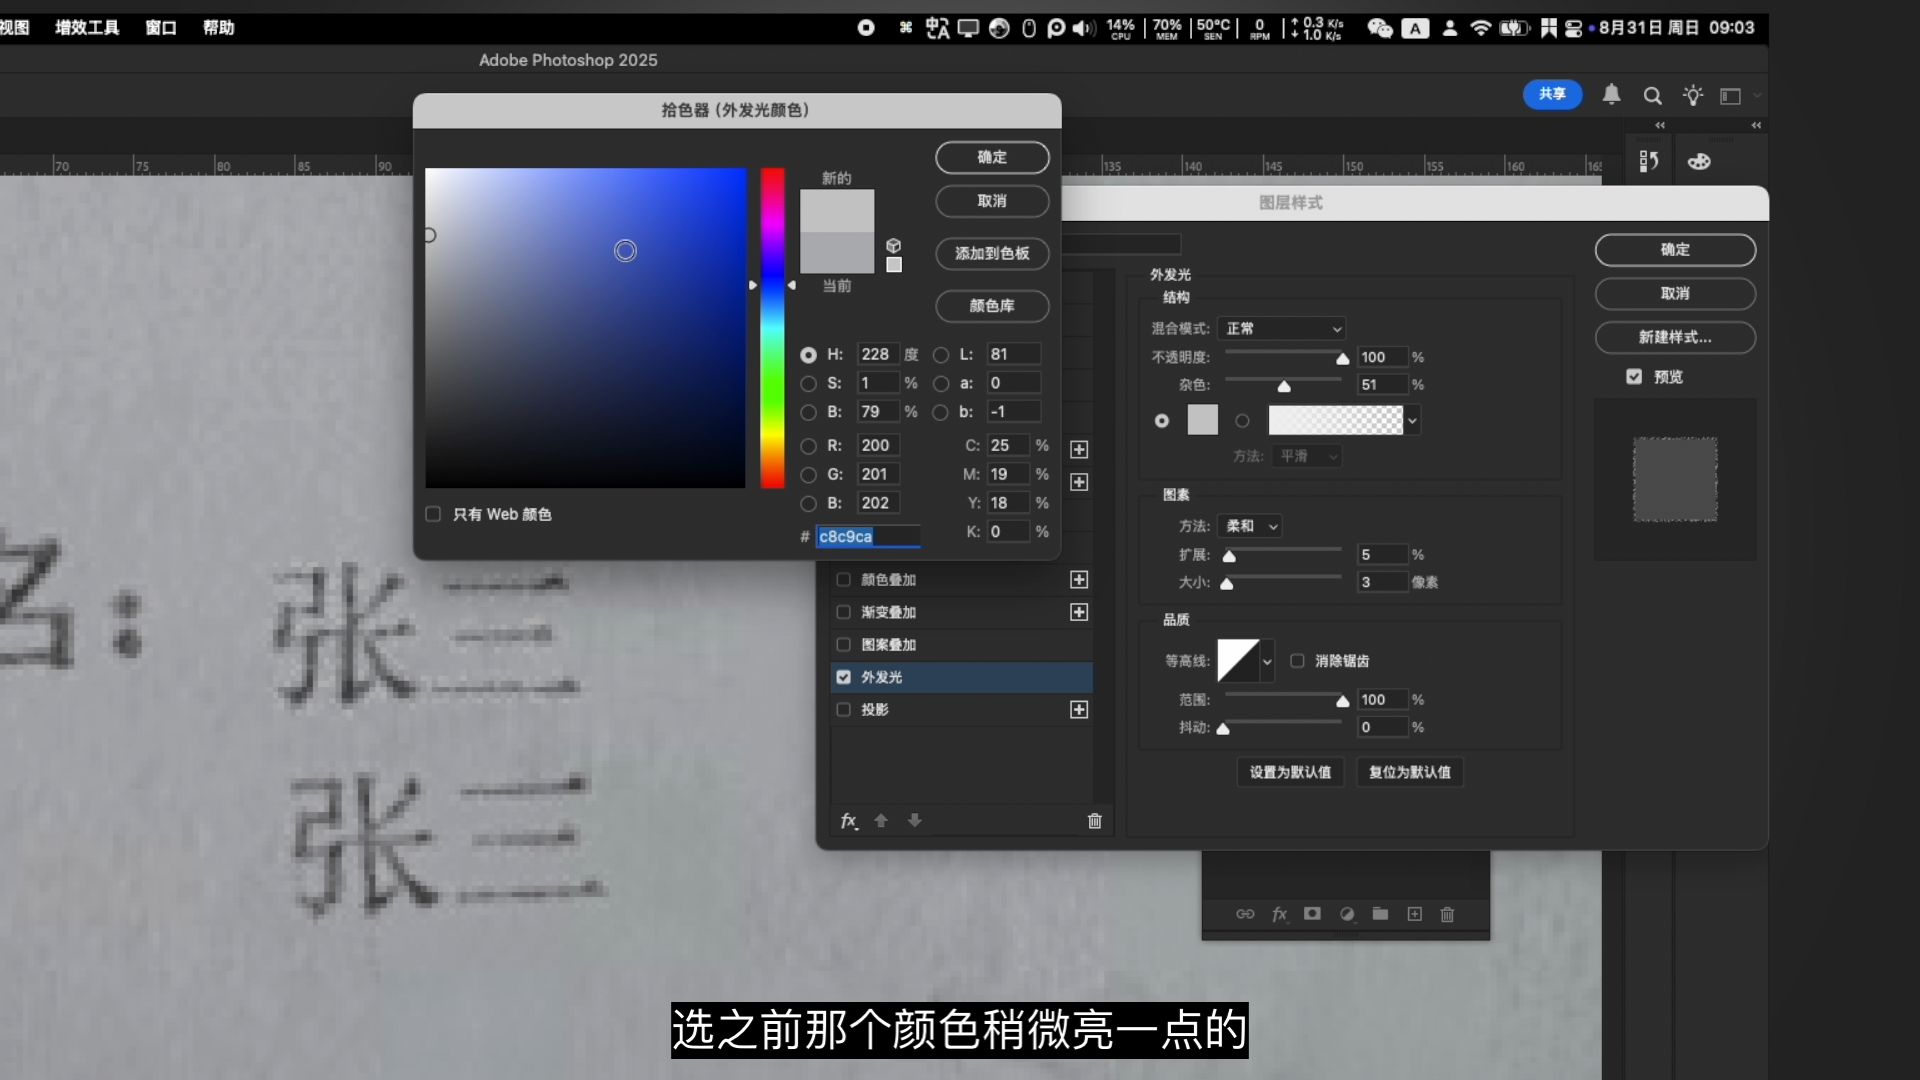Image resolution: width=1920 pixels, height=1080 pixels.
Task: Click the new group folder icon
Action: tap(1380, 914)
